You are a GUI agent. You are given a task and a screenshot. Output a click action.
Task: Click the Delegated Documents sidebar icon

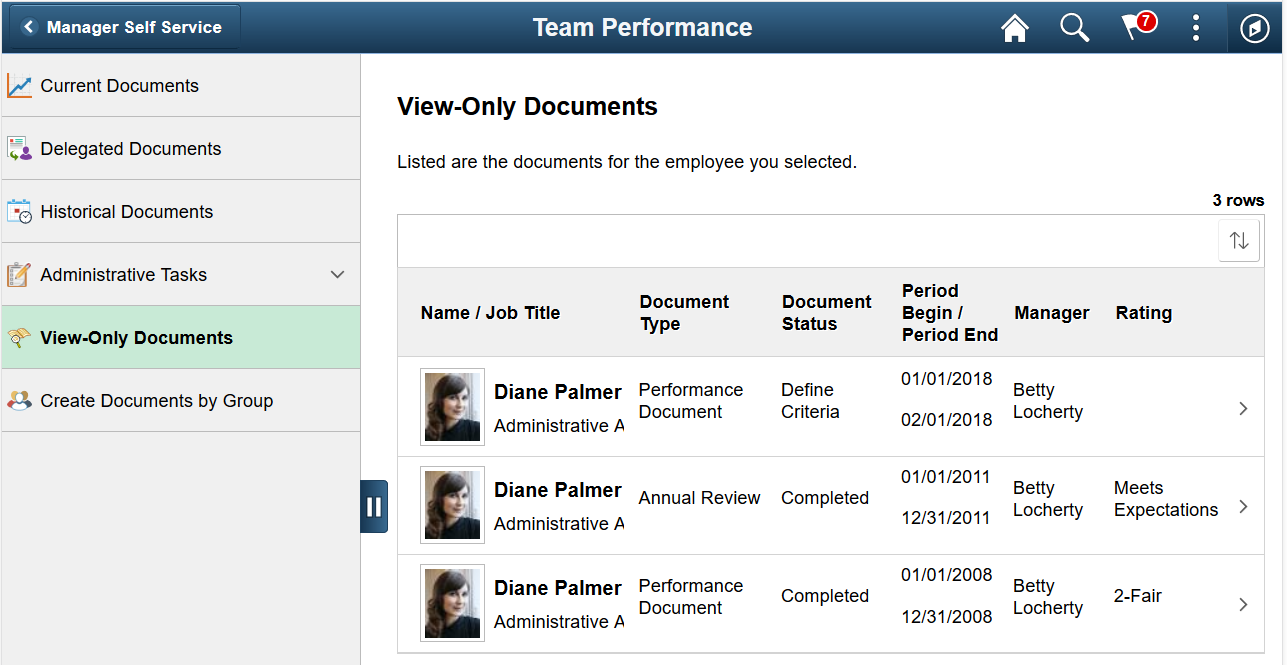coord(19,149)
